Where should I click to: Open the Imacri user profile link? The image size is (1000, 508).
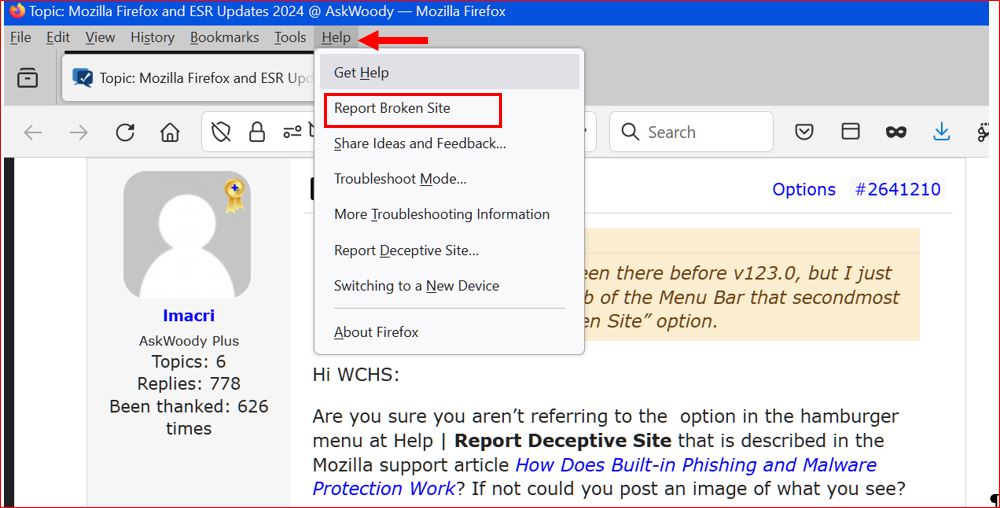point(188,316)
